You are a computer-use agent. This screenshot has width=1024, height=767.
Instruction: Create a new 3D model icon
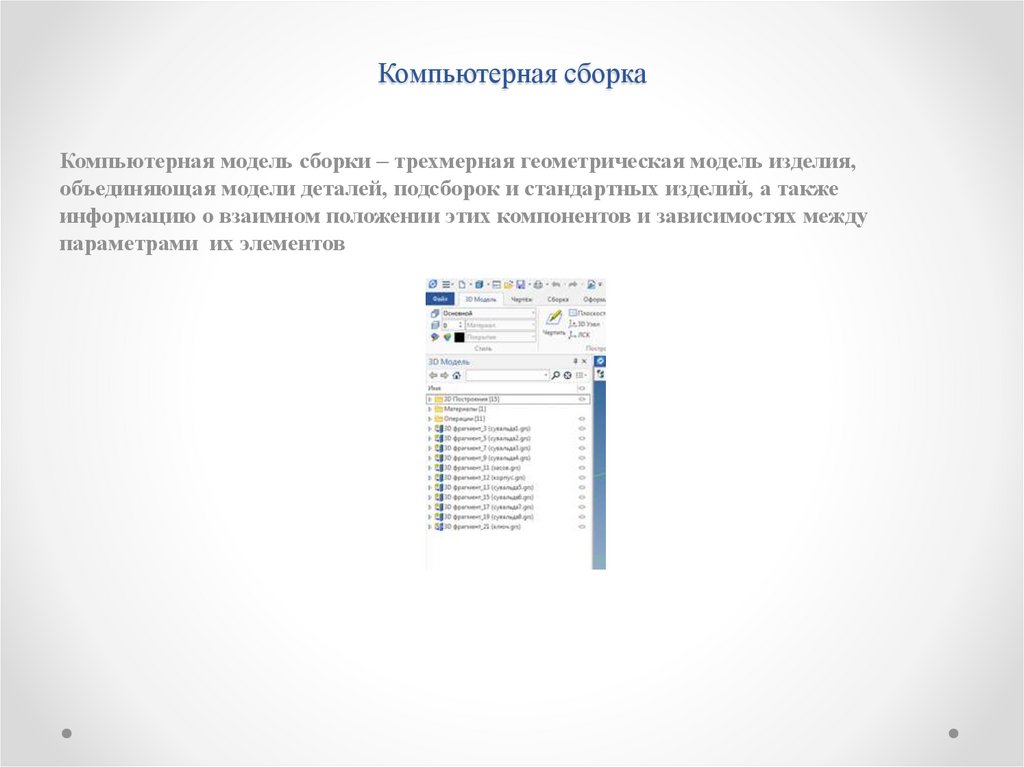(479, 284)
